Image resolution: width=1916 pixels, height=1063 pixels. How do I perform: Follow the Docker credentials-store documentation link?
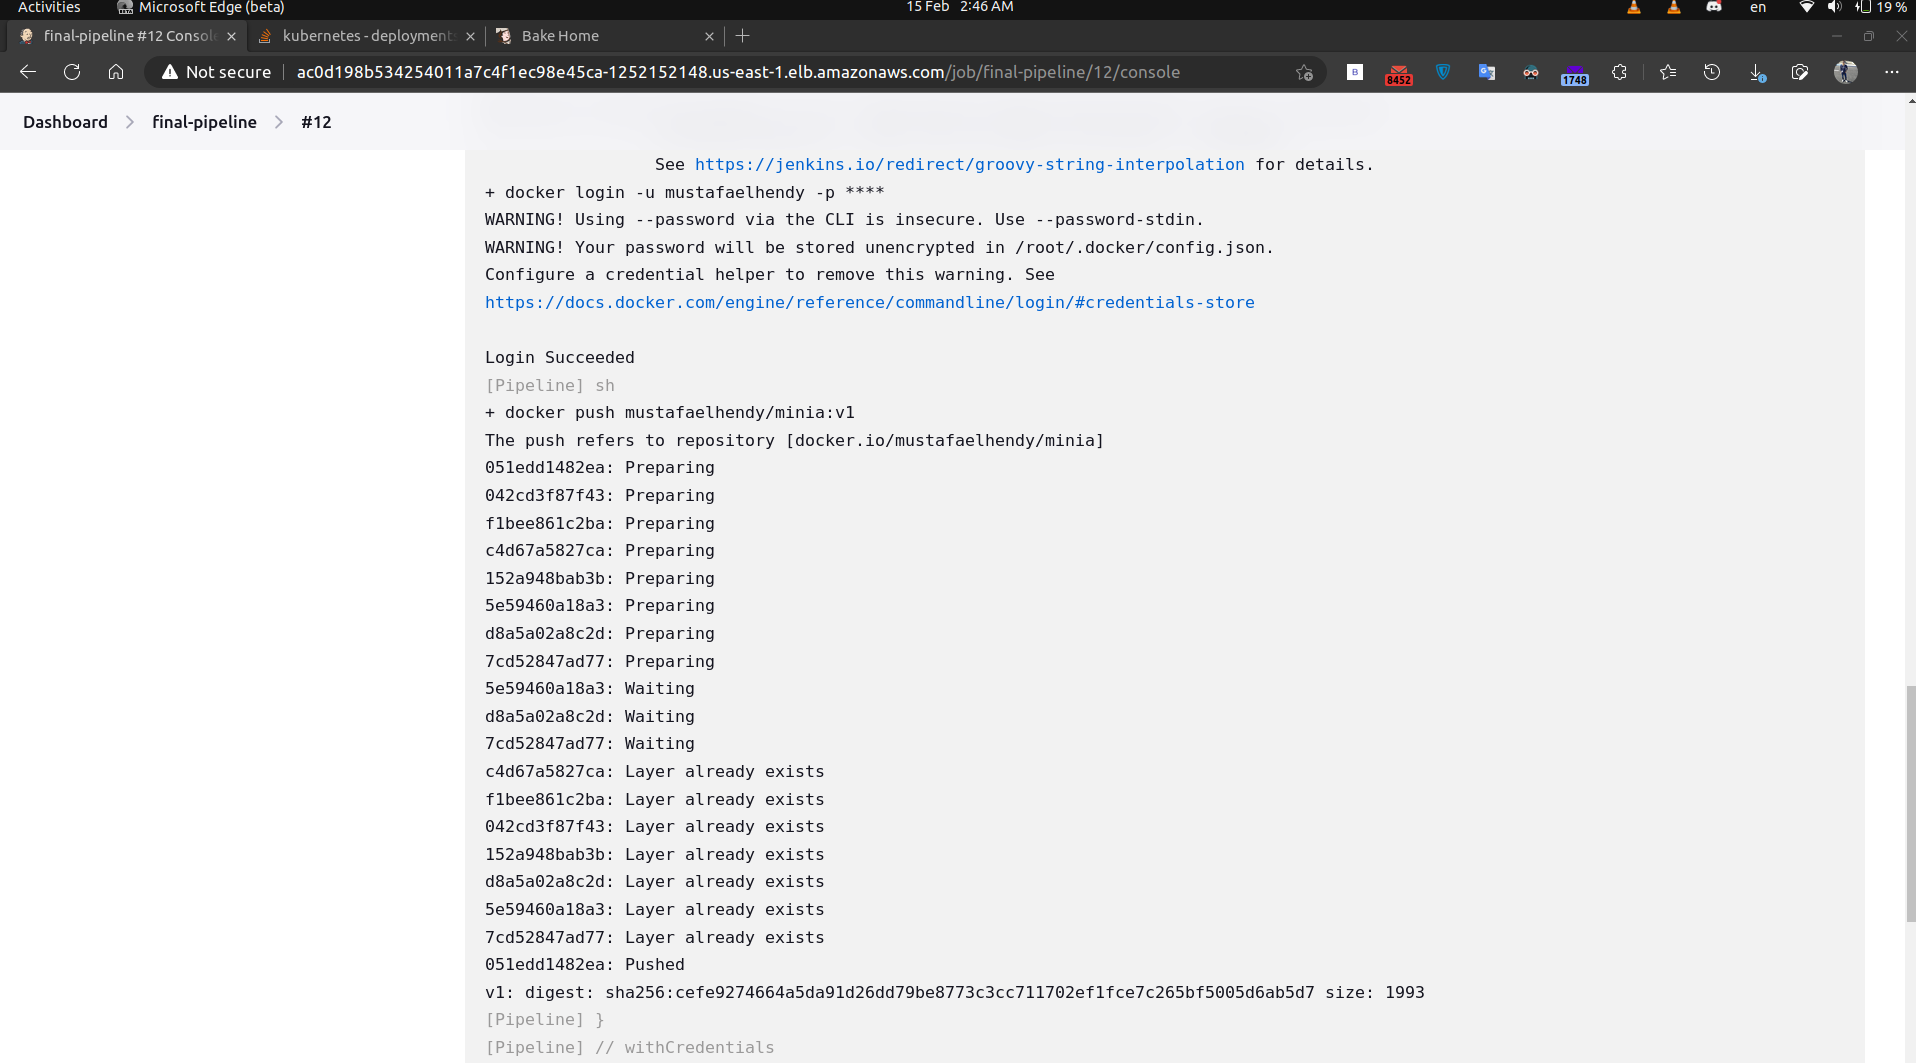[869, 302]
